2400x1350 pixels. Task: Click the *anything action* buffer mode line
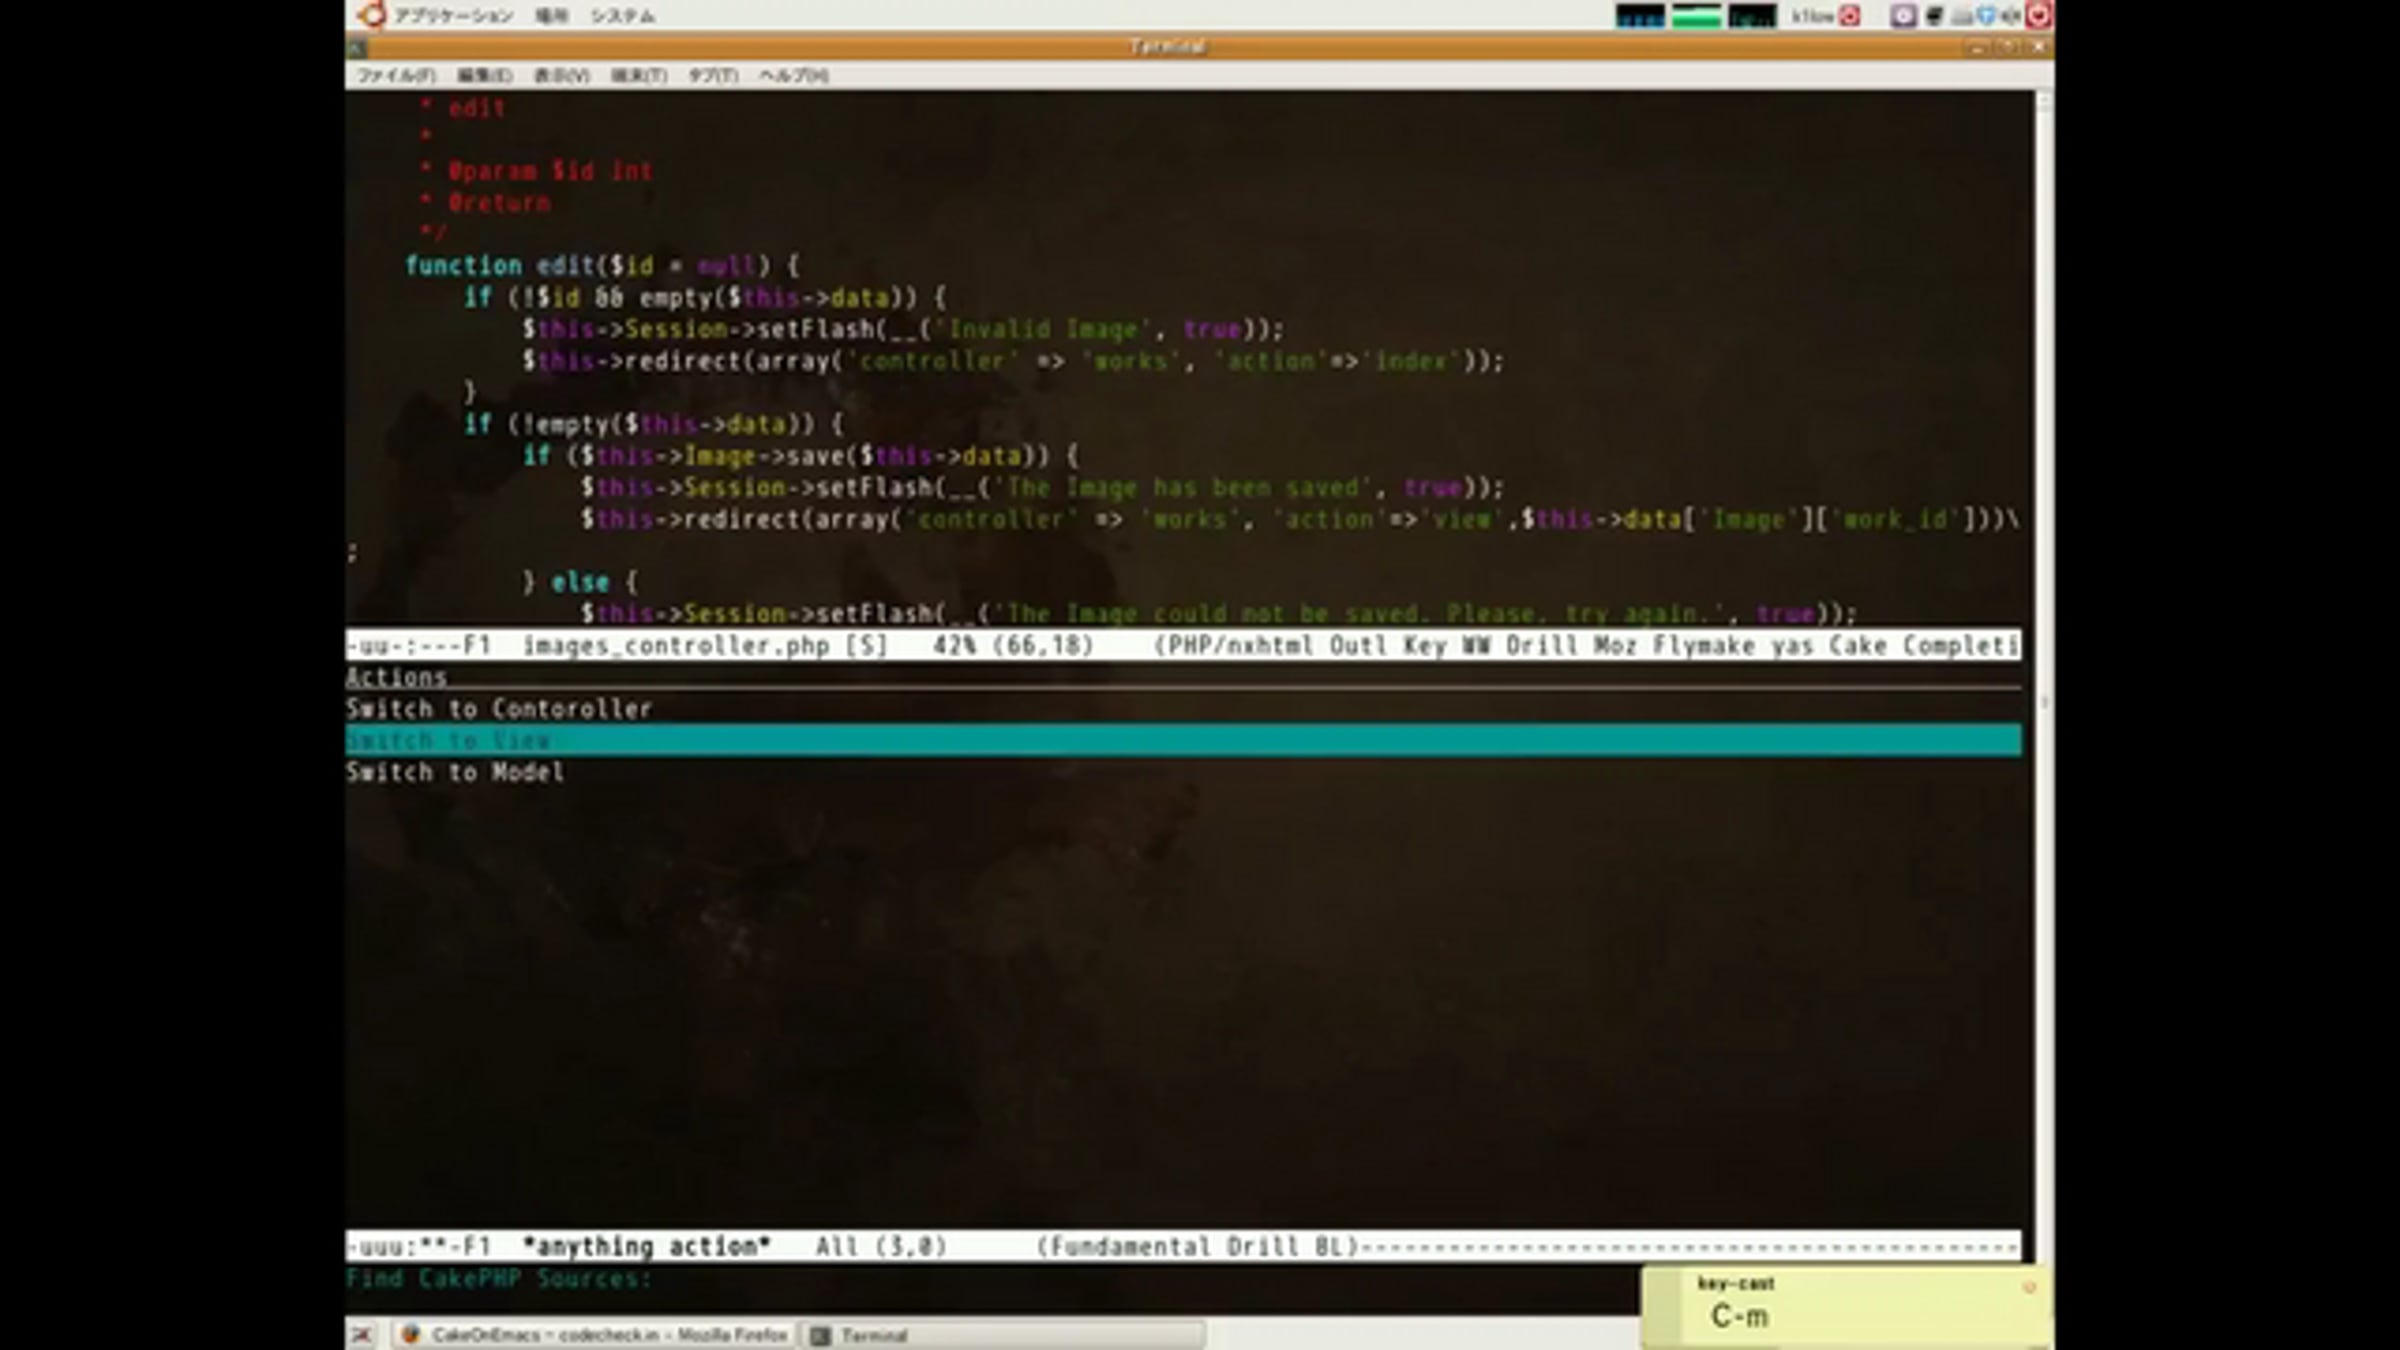pyautogui.click(x=1183, y=1246)
